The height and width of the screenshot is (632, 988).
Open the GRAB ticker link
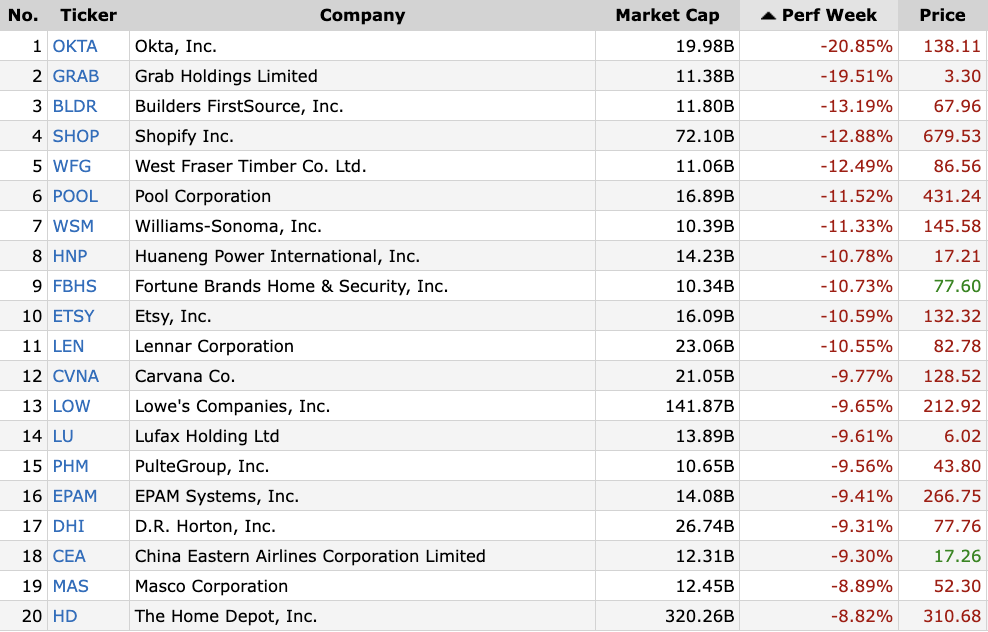76,76
